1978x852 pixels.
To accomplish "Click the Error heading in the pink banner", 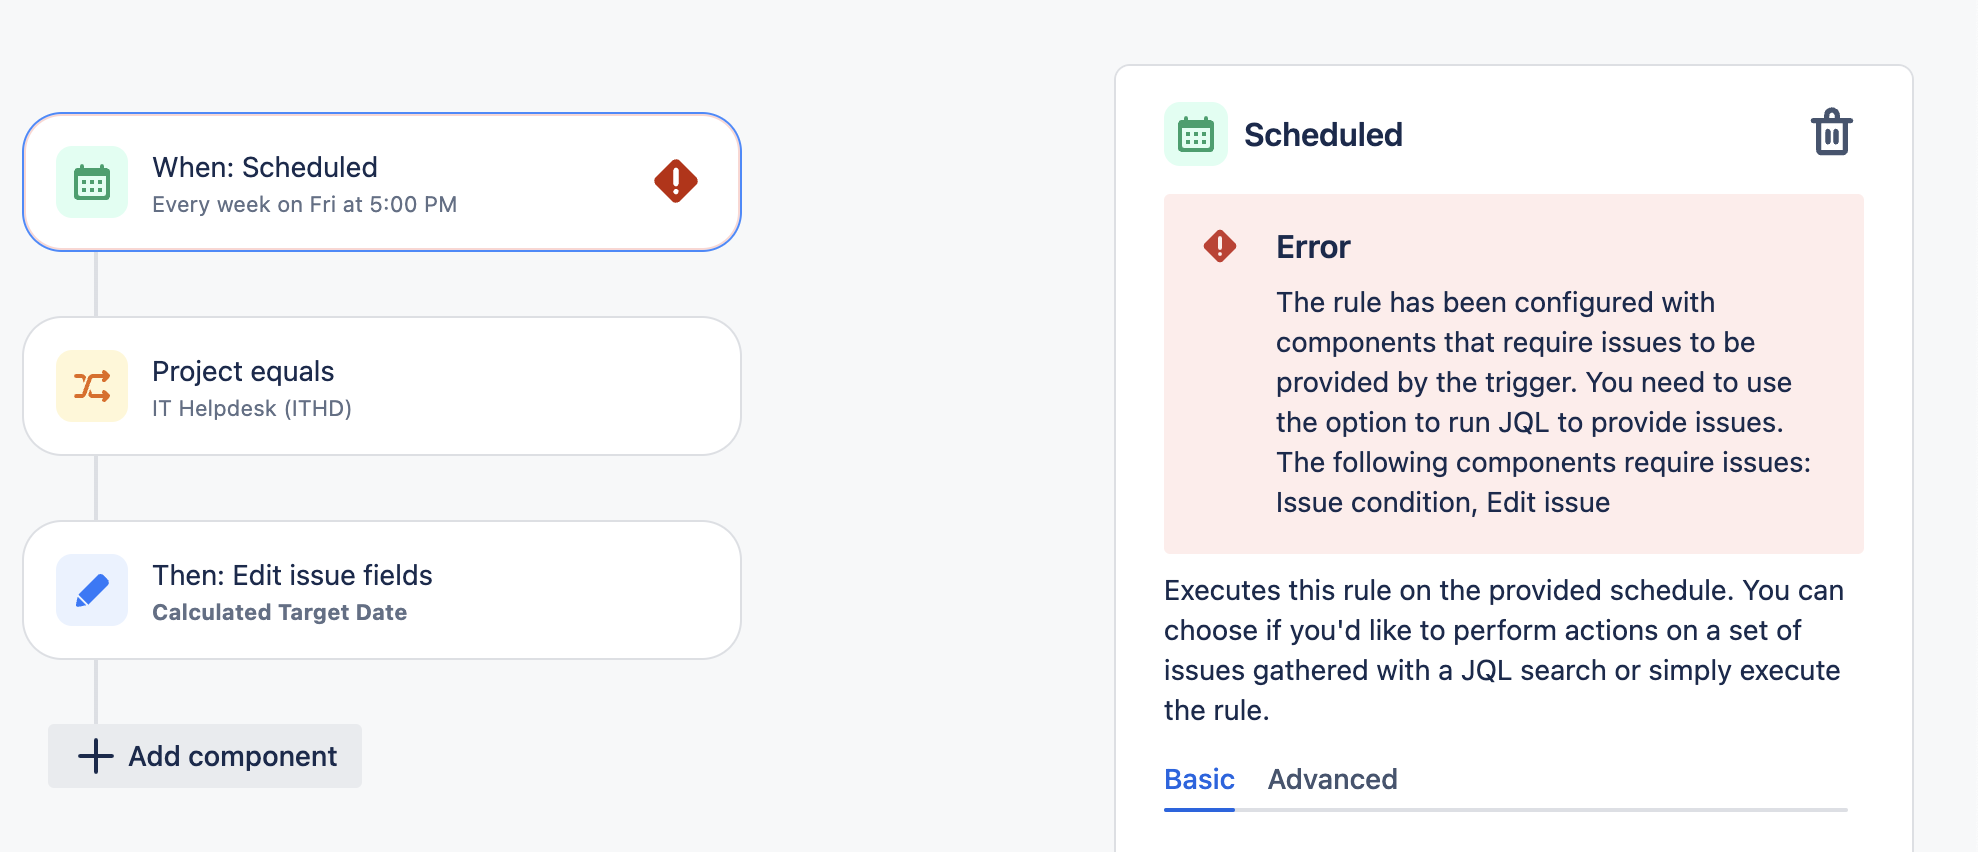I will [1313, 246].
